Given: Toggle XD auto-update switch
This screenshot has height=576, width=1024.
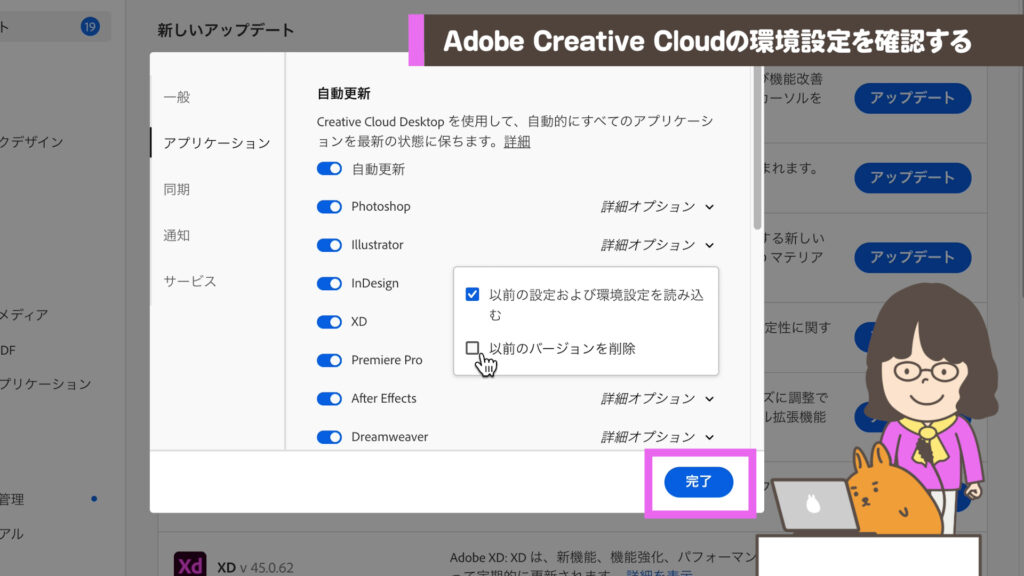Looking at the screenshot, I should click(329, 322).
